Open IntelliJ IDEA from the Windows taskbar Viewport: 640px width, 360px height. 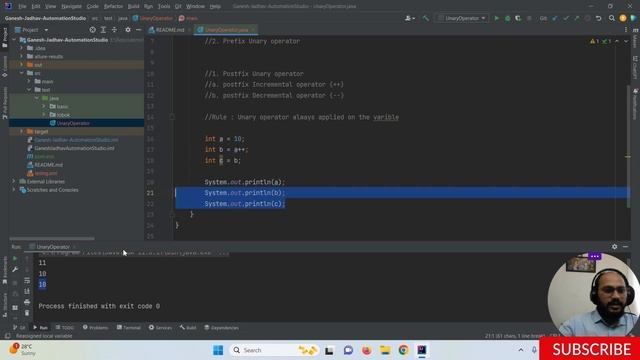[422, 350]
